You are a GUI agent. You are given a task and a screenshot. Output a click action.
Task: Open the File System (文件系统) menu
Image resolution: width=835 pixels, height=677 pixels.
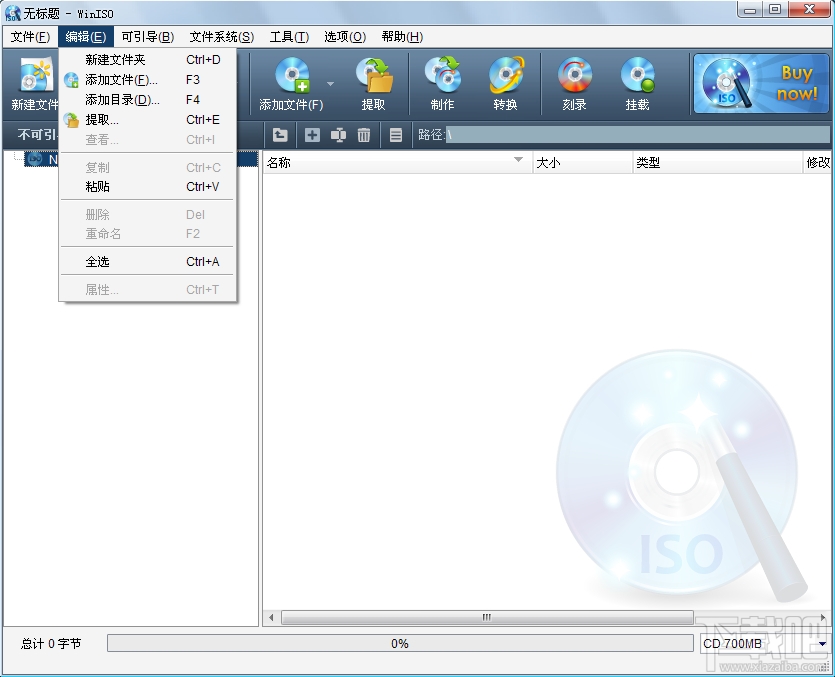222,37
